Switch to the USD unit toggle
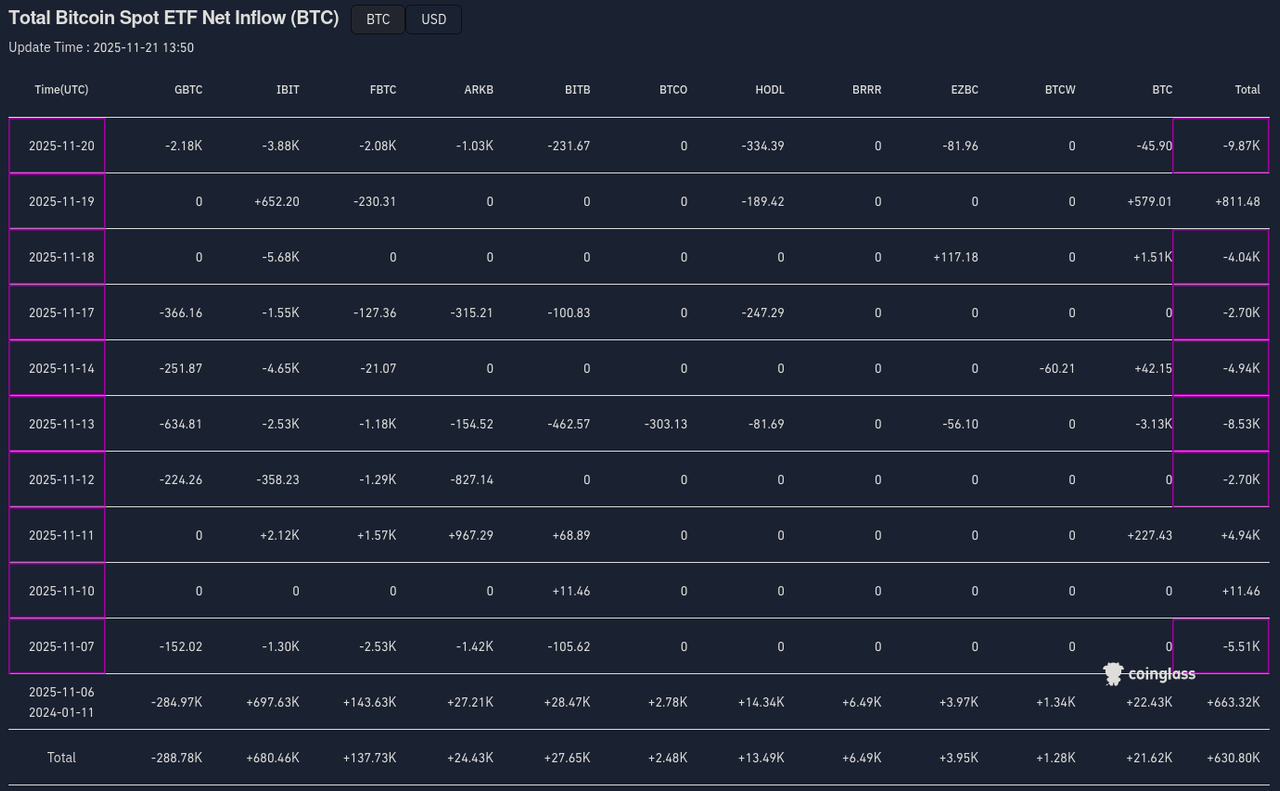Screen dimensions: 1280x791 pos(434,19)
